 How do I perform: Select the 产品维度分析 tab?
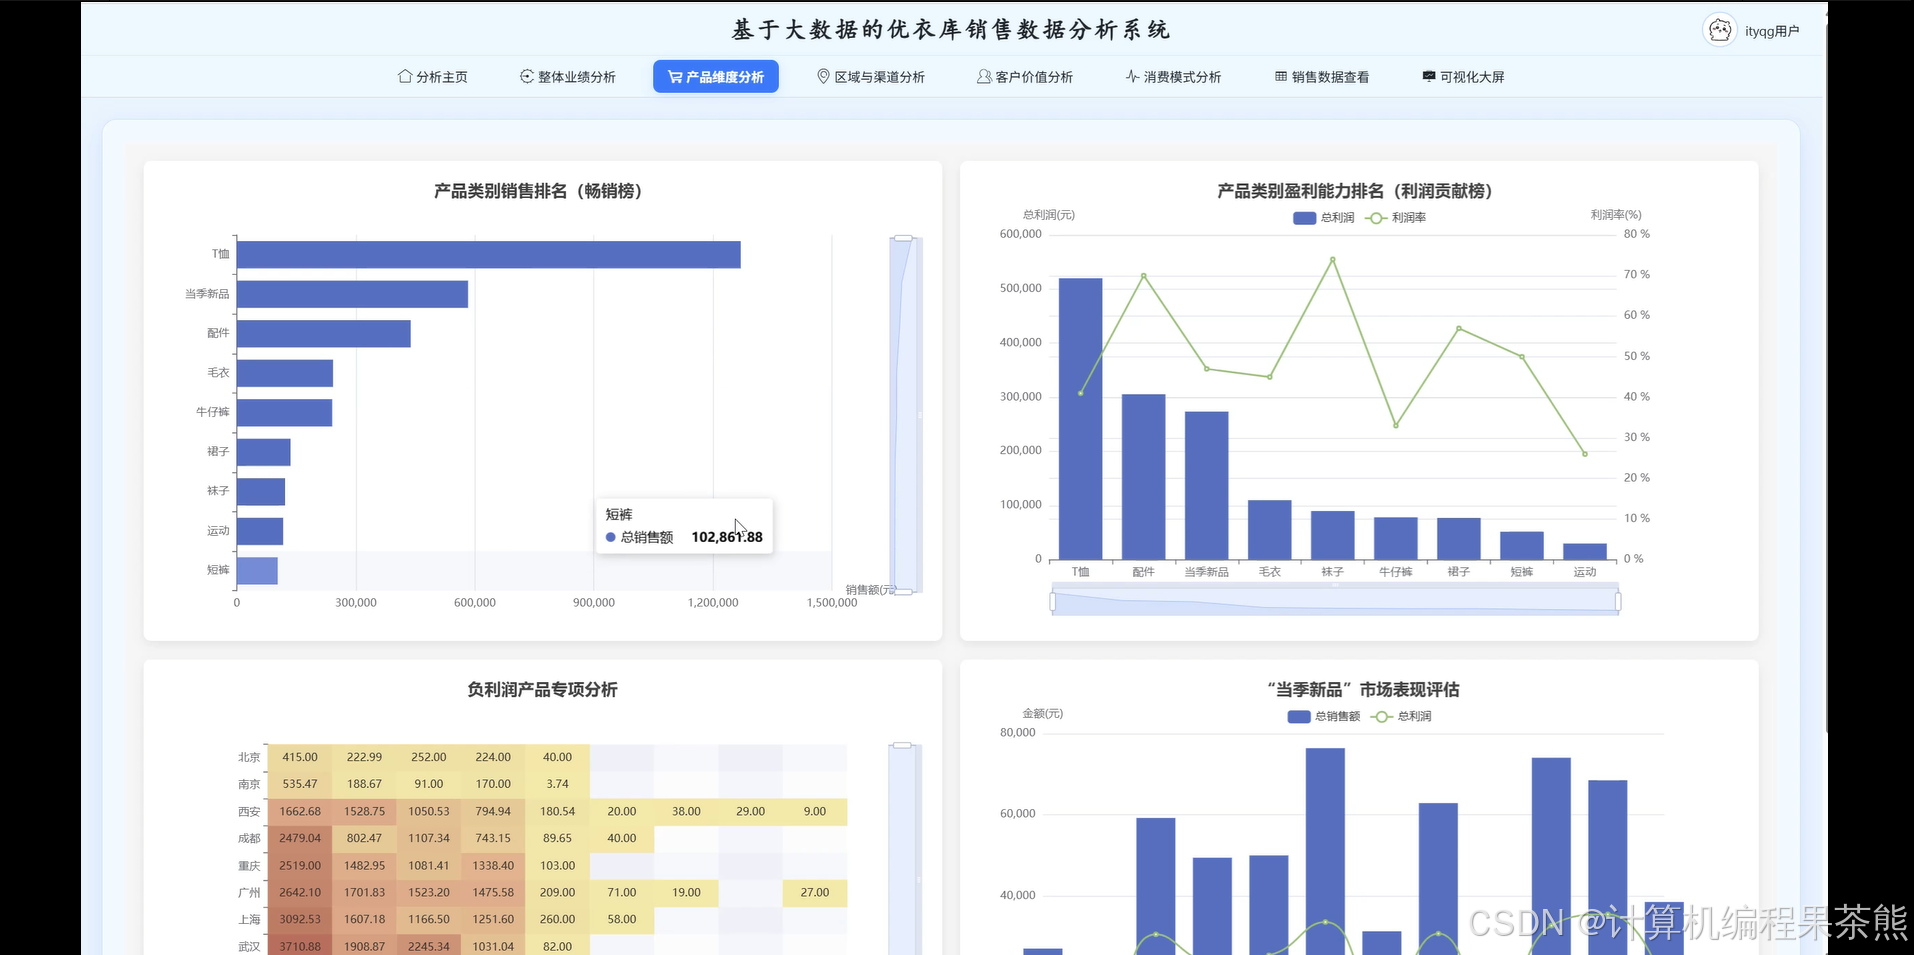(x=716, y=77)
